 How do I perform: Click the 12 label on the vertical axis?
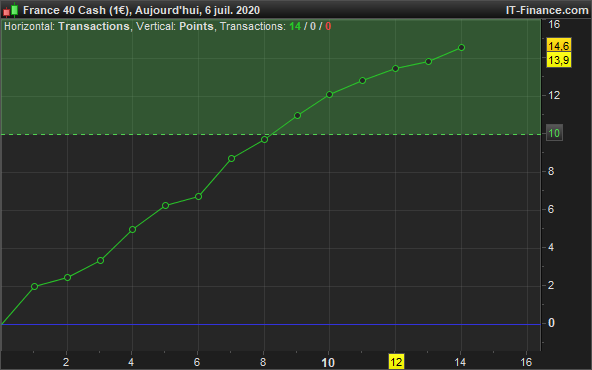[554, 95]
